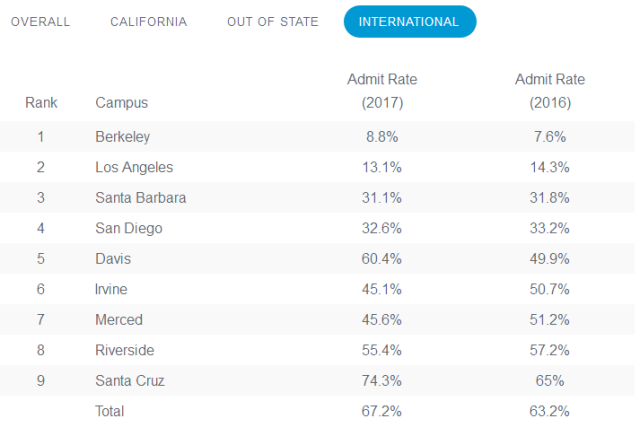Open the California tab

click(x=148, y=22)
